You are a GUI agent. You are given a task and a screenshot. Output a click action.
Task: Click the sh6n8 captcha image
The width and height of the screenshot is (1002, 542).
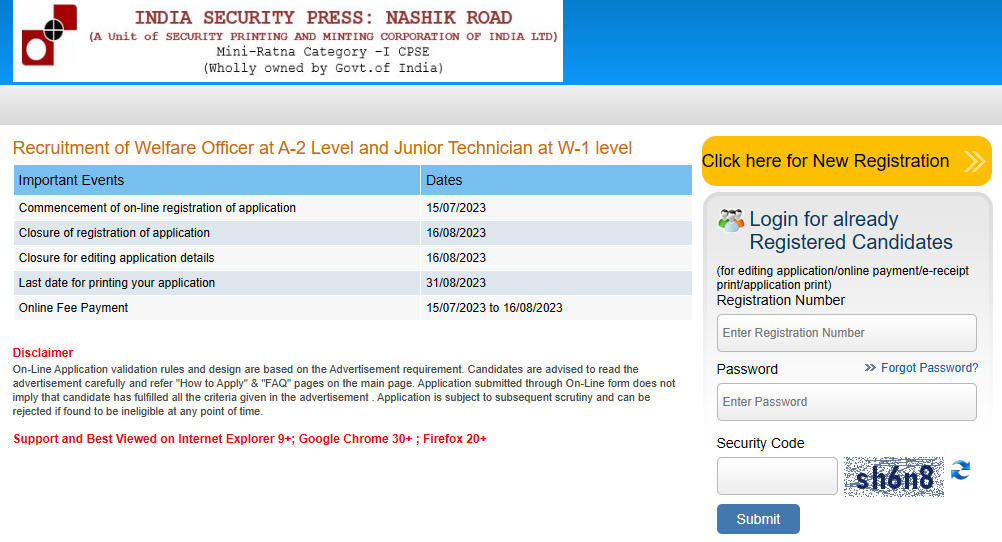pos(893,477)
